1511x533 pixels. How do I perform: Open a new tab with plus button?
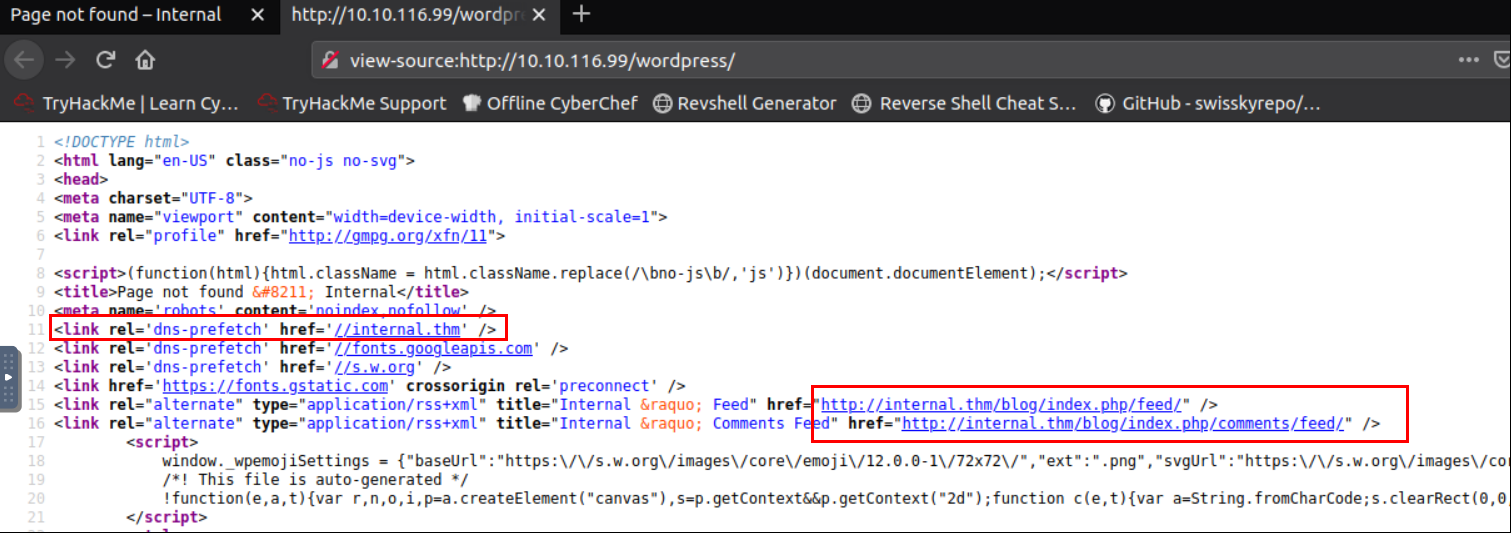(x=581, y=14)
